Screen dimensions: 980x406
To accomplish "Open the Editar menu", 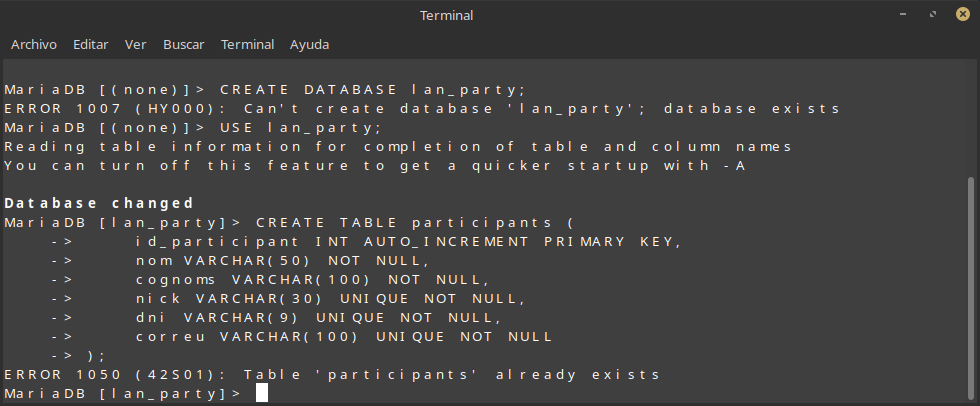I will pyautogui.click(x=90, y=45).
